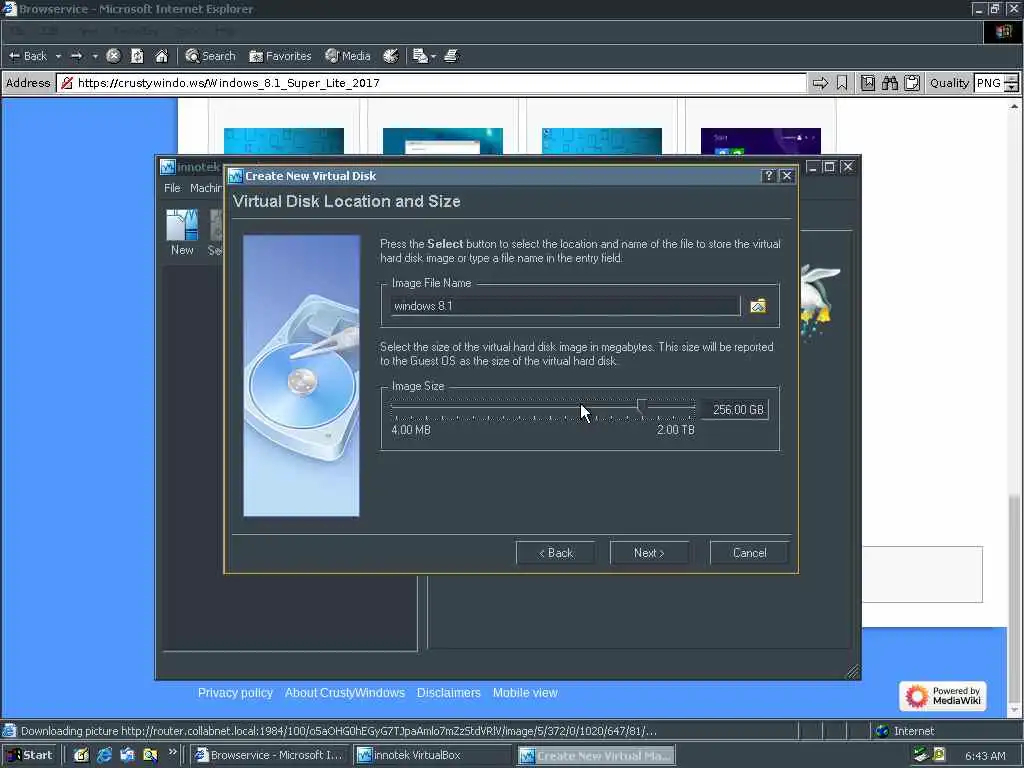This screenshot has width=1024, height=768.
Task: Click the clipboard paste icon
Action: (912, 83)
